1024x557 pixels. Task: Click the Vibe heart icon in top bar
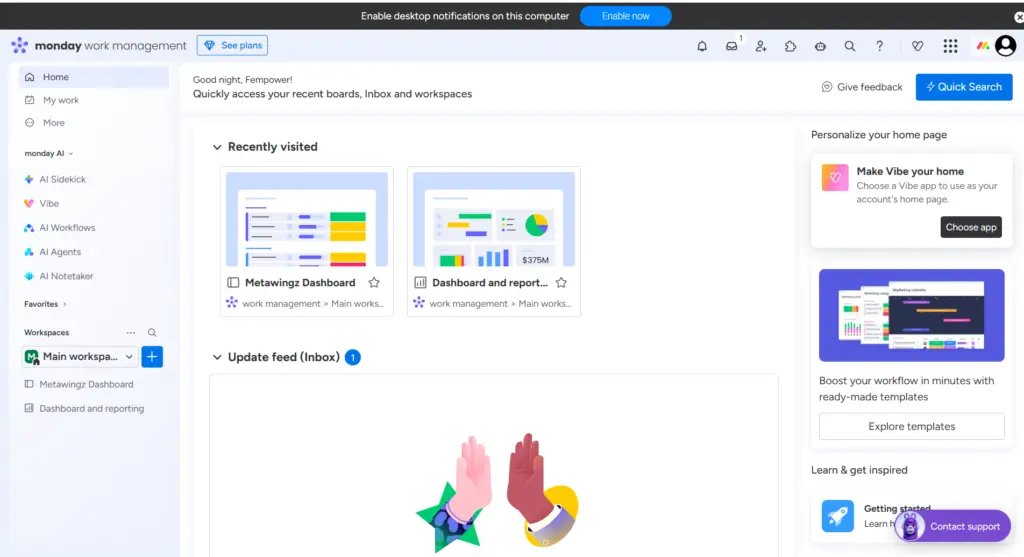click(918, 46)
